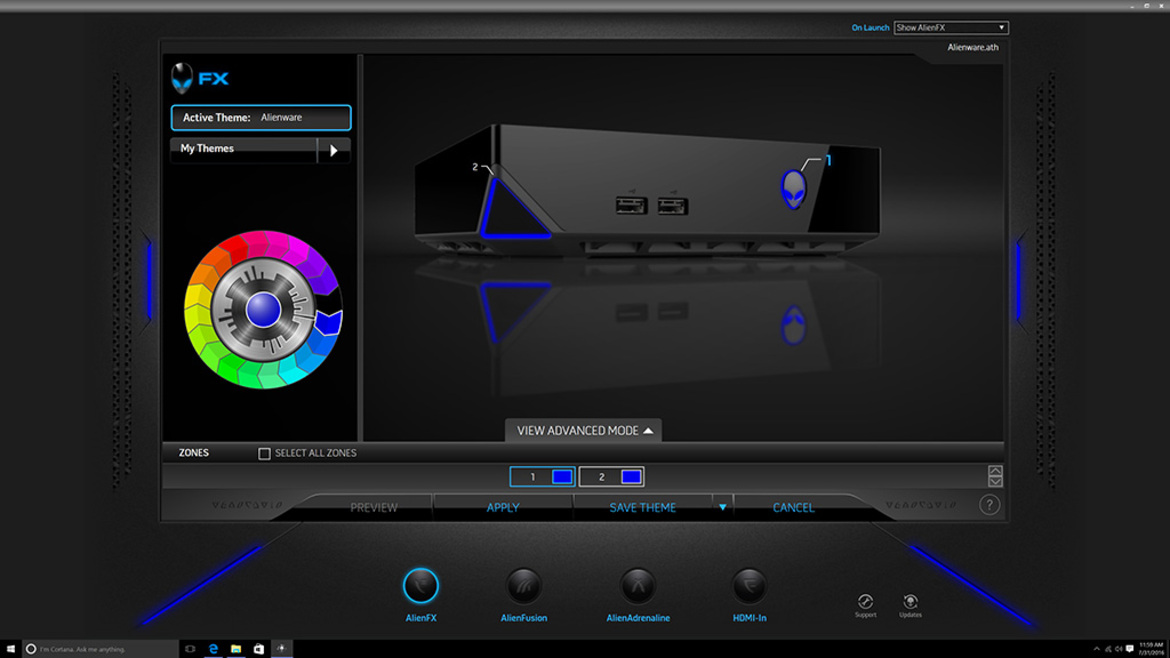Click the zones list scroll up arrow

pos(995,471)
